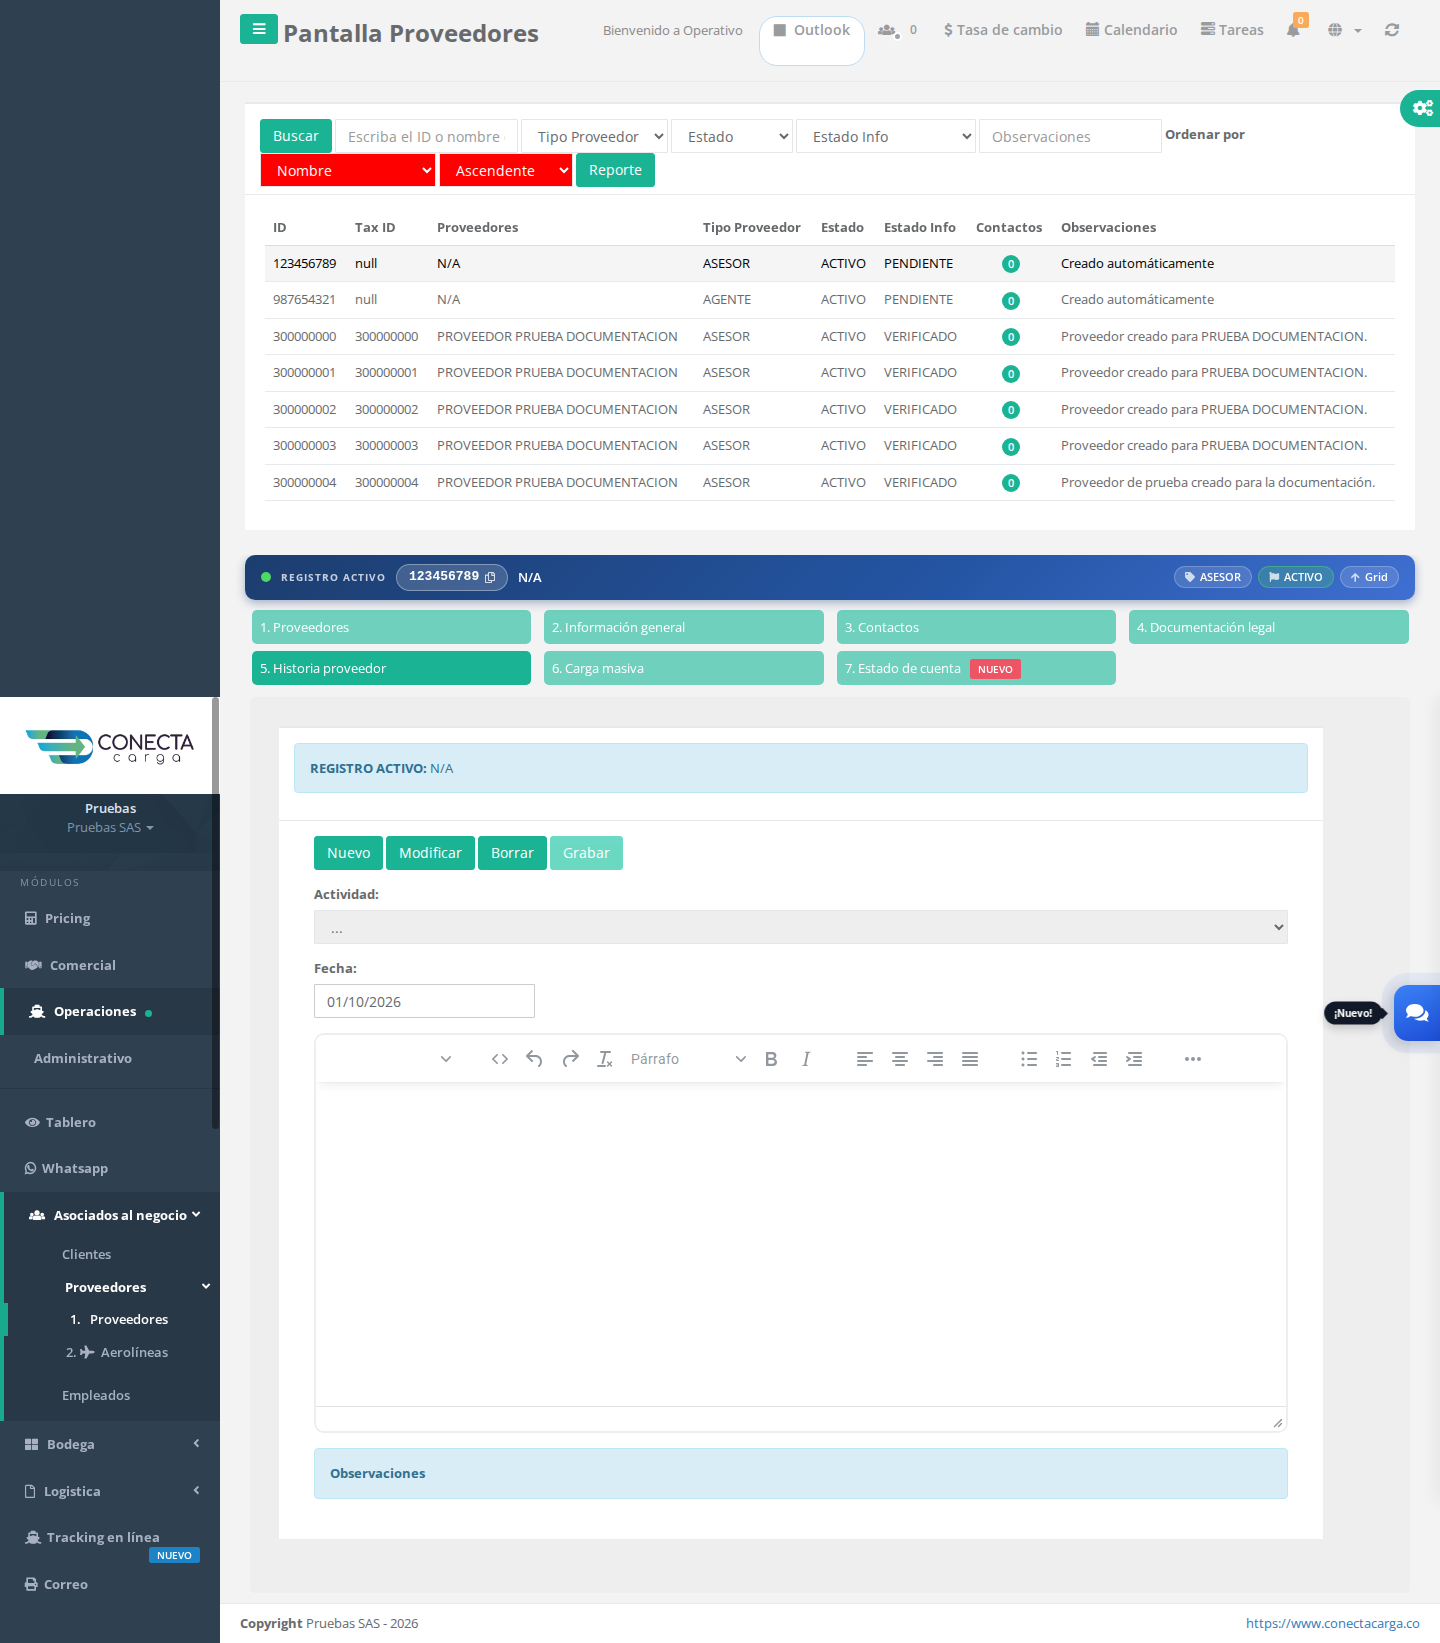The image size is (1440, 1643).
Task: Center align text in editor
Action: (900, 1059)
